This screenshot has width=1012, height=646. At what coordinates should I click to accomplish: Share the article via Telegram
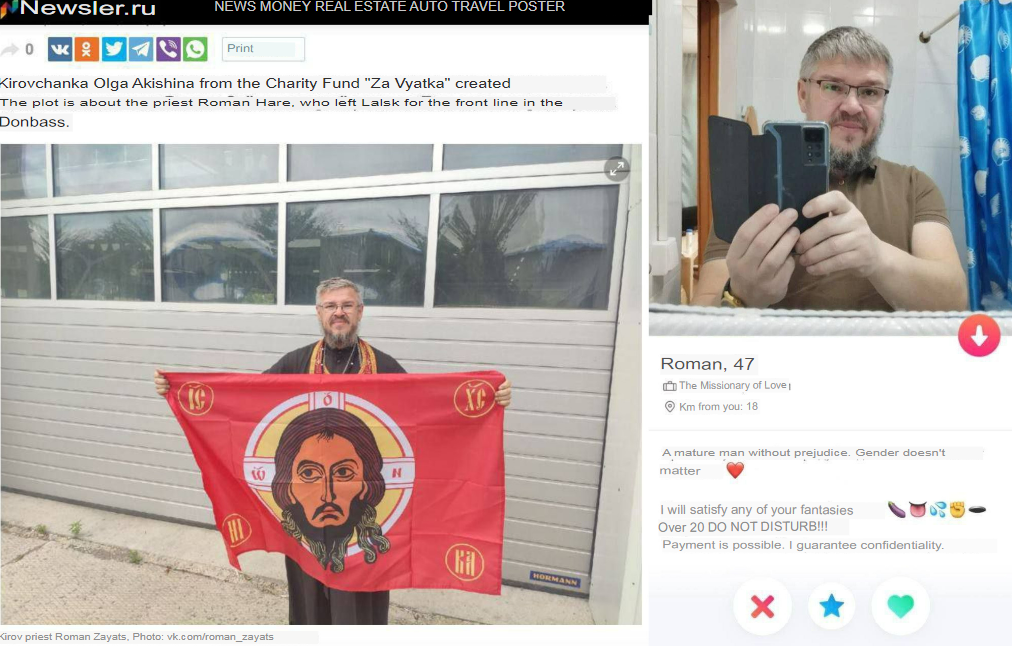pos(141,49)
